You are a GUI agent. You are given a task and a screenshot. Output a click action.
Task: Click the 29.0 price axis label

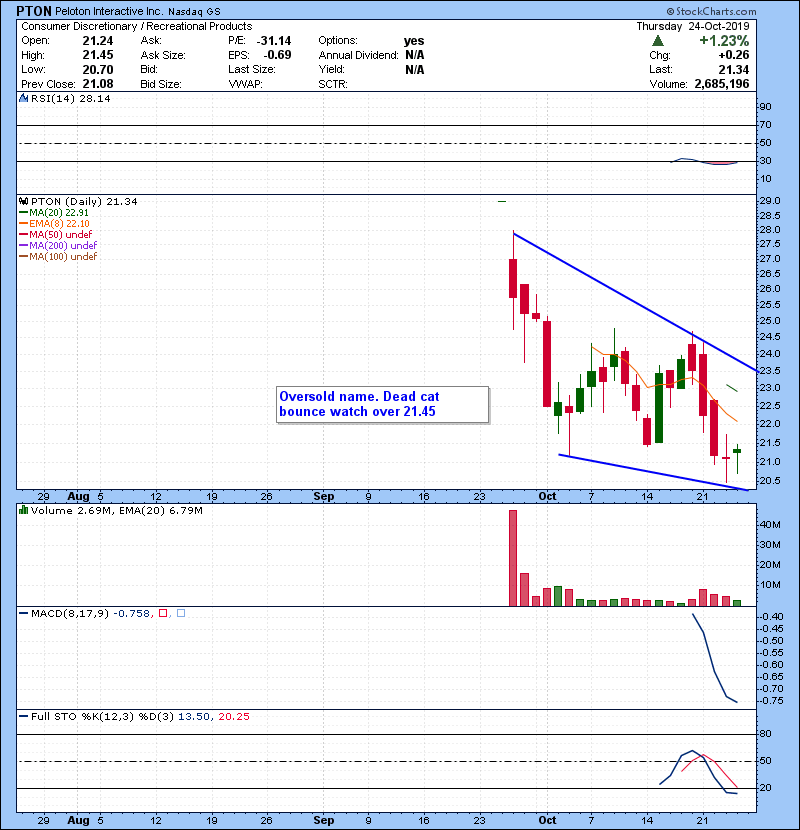(770, 201)
